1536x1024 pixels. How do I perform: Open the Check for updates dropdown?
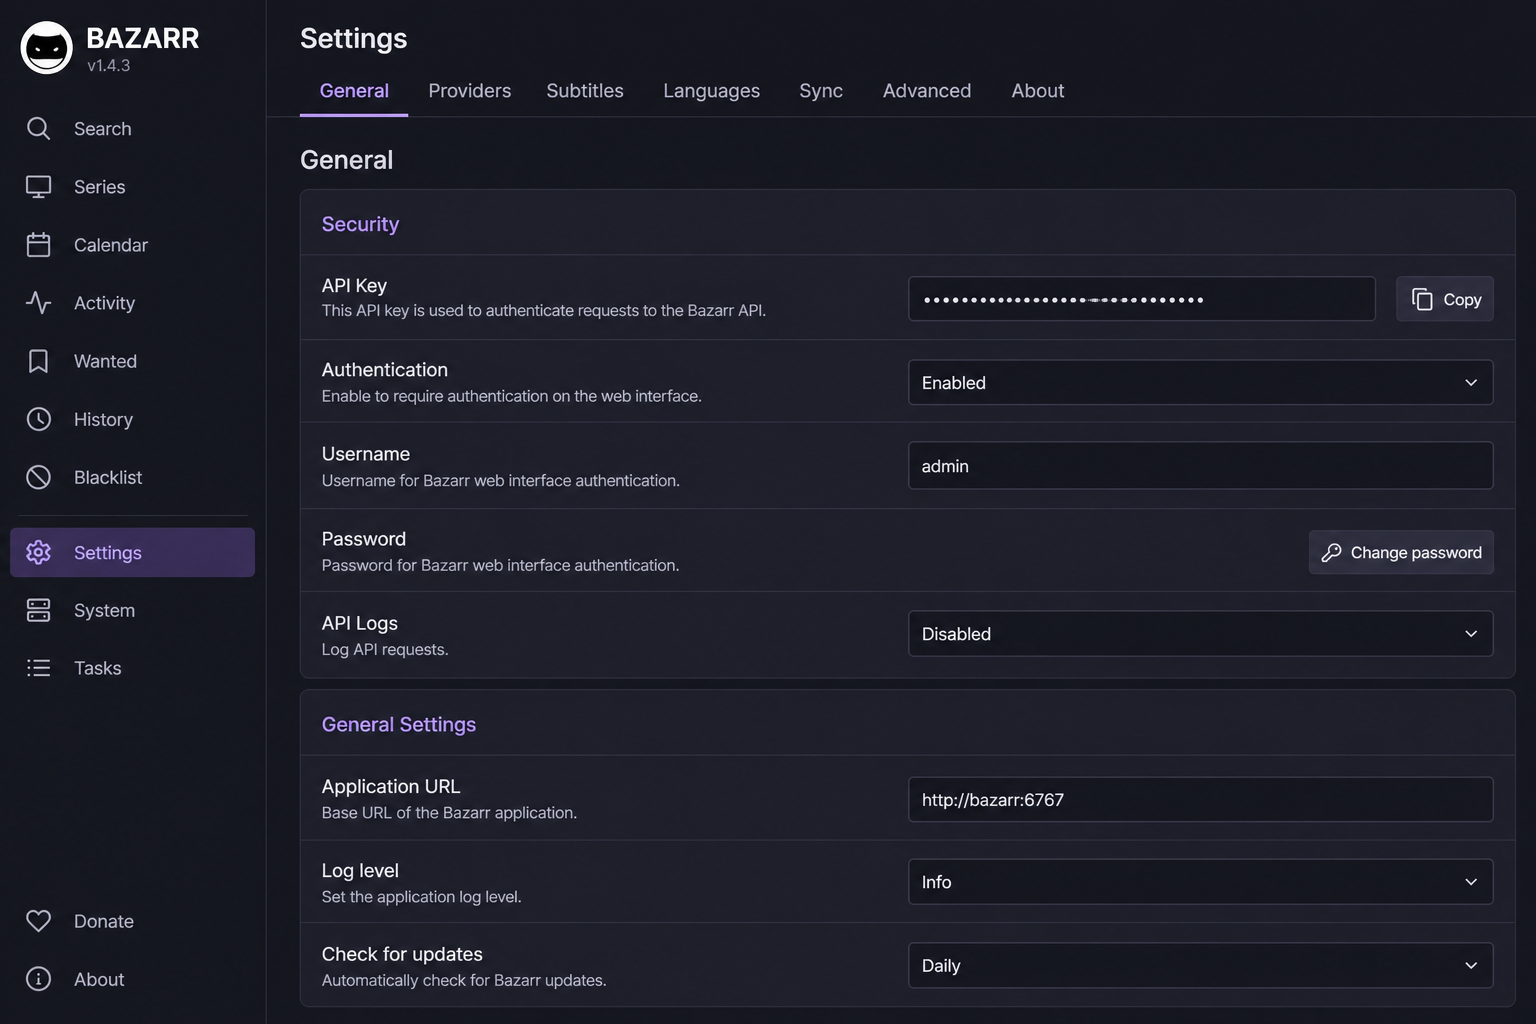click(x=1200, y=965)
